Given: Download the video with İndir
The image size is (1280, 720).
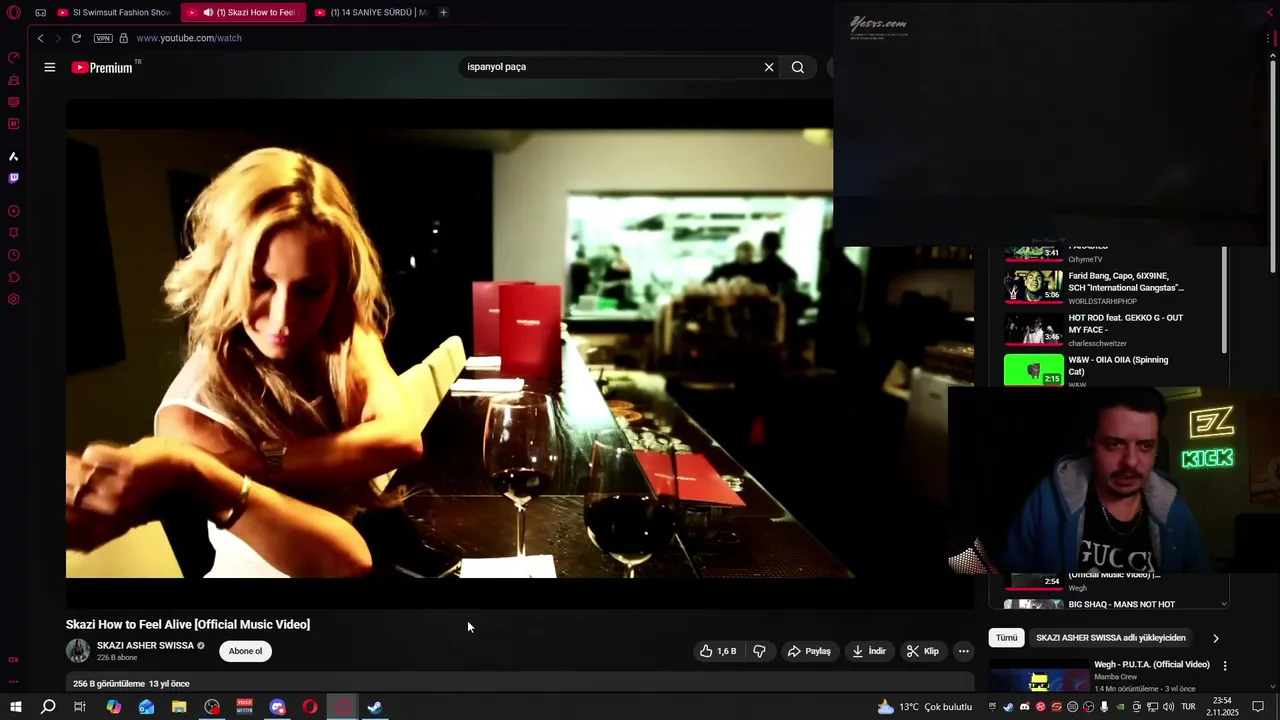Looking at the screenshot, I should point(869,651).
